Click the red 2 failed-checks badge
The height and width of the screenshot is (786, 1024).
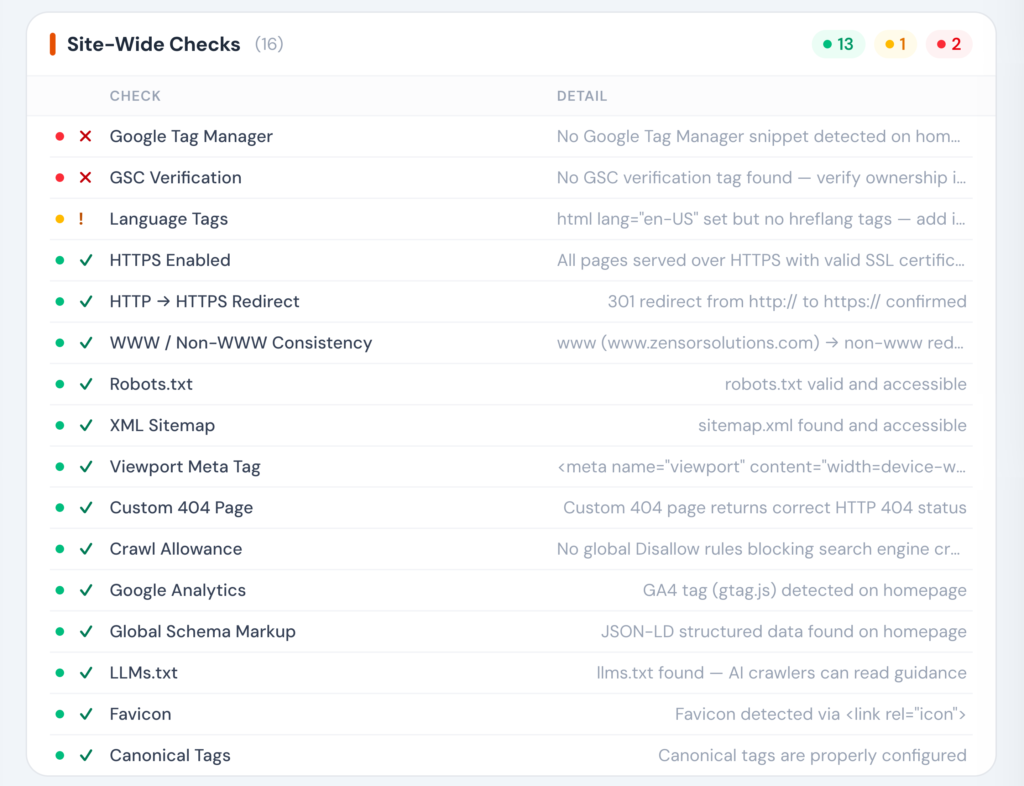point(948,44)
